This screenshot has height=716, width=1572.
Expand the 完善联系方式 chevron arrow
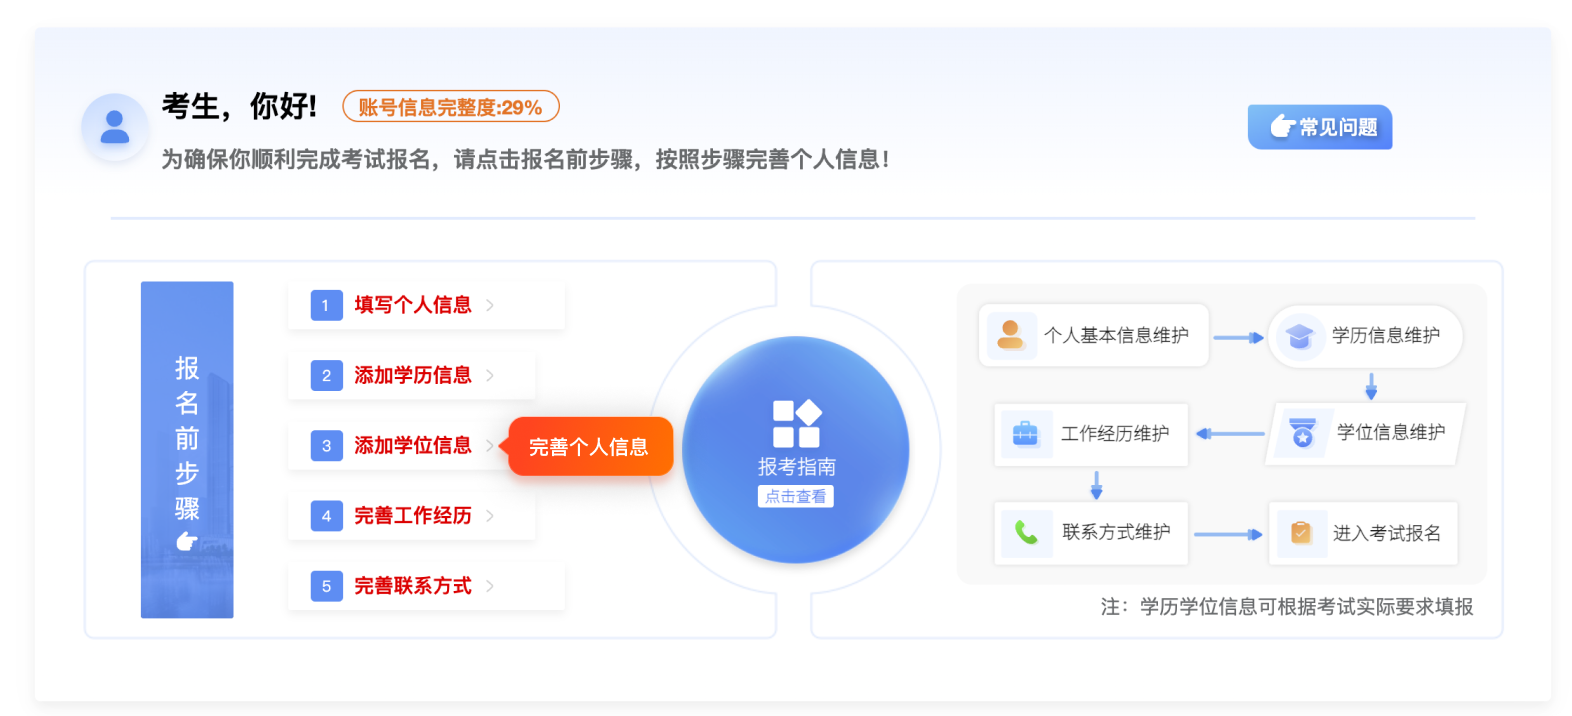click(490, 586)
